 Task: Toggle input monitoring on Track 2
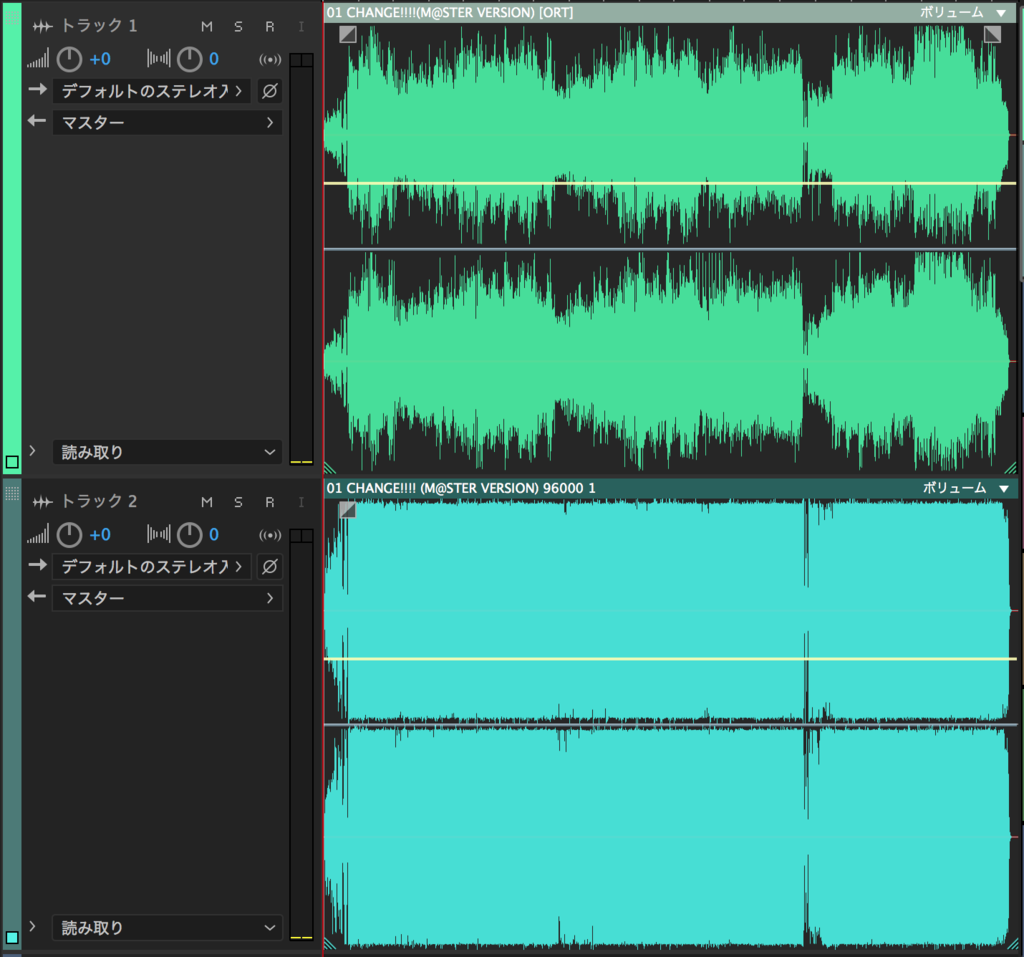[301, 502]
